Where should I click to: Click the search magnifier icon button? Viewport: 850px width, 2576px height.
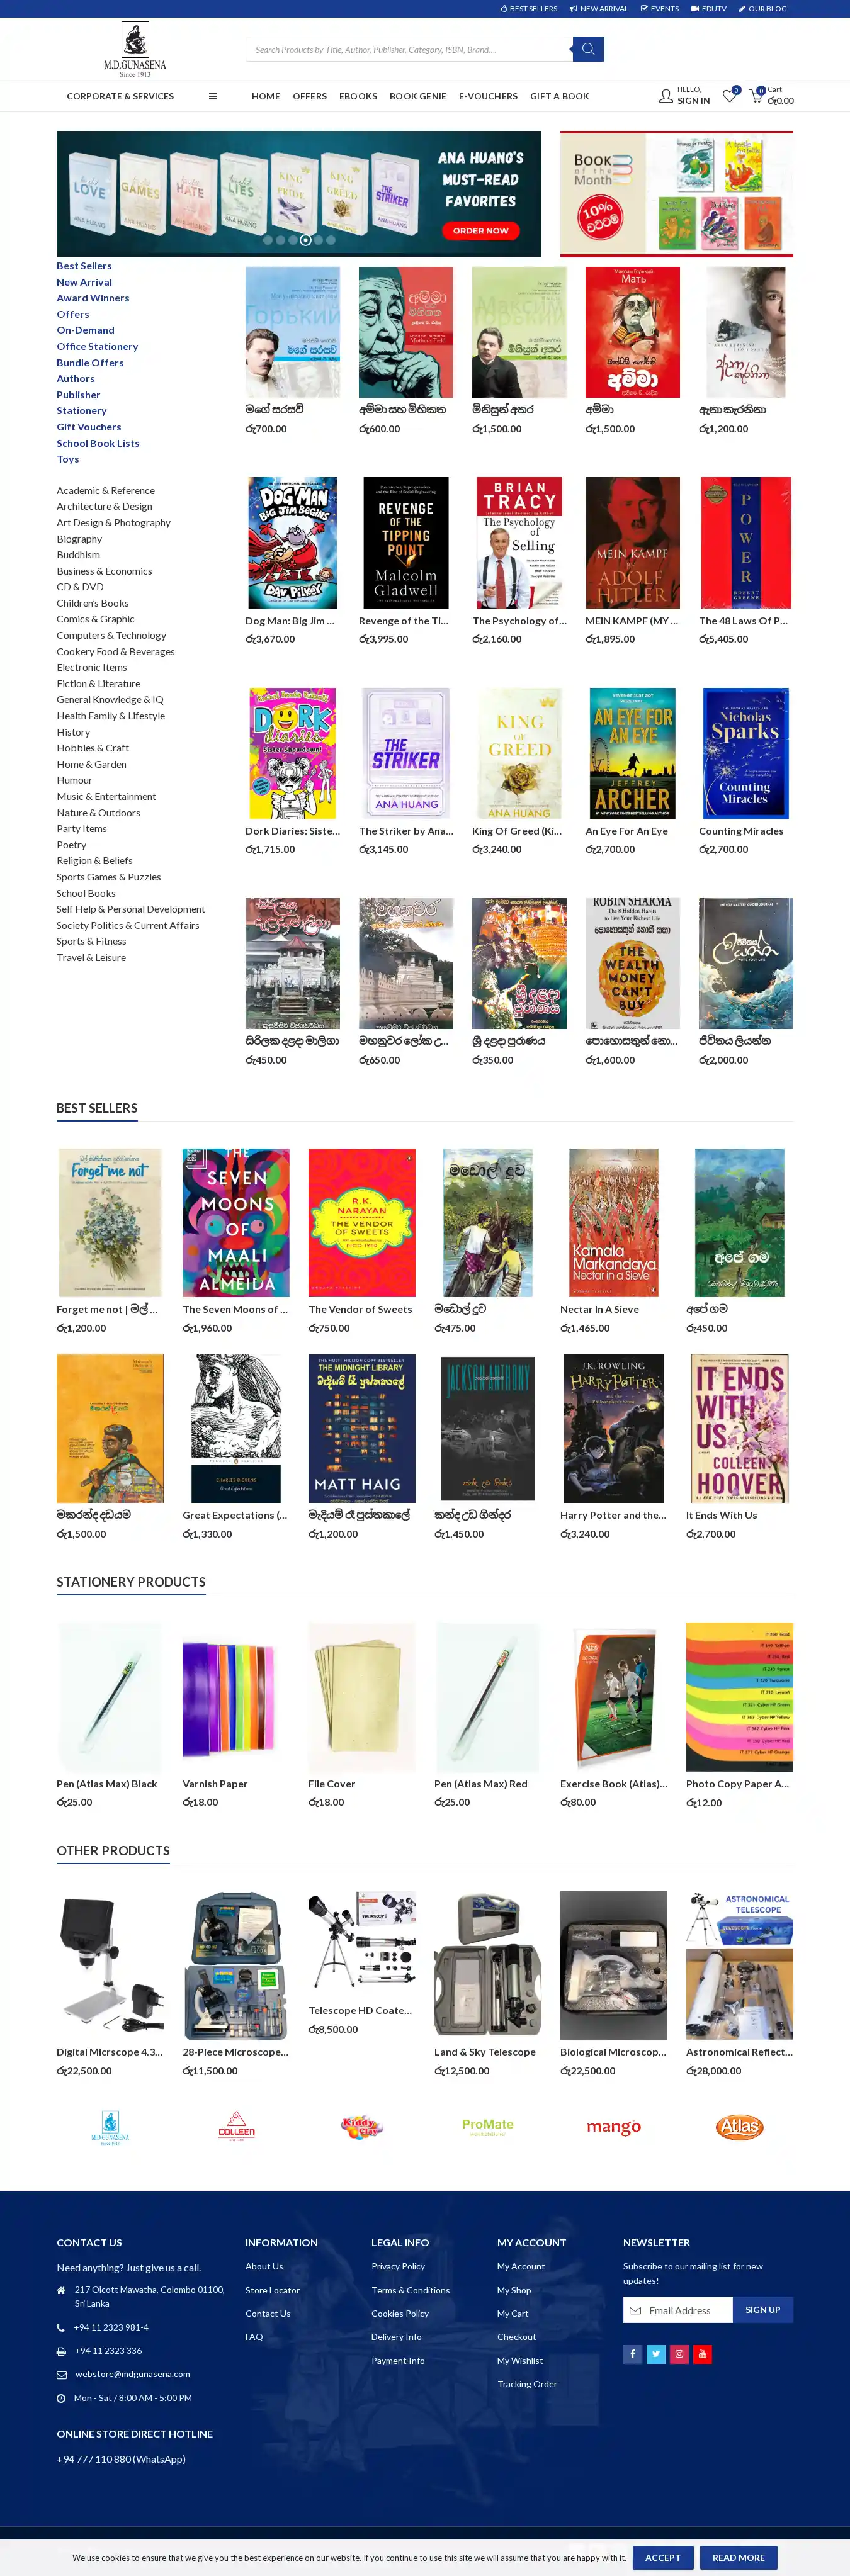[x=588, y=49]
